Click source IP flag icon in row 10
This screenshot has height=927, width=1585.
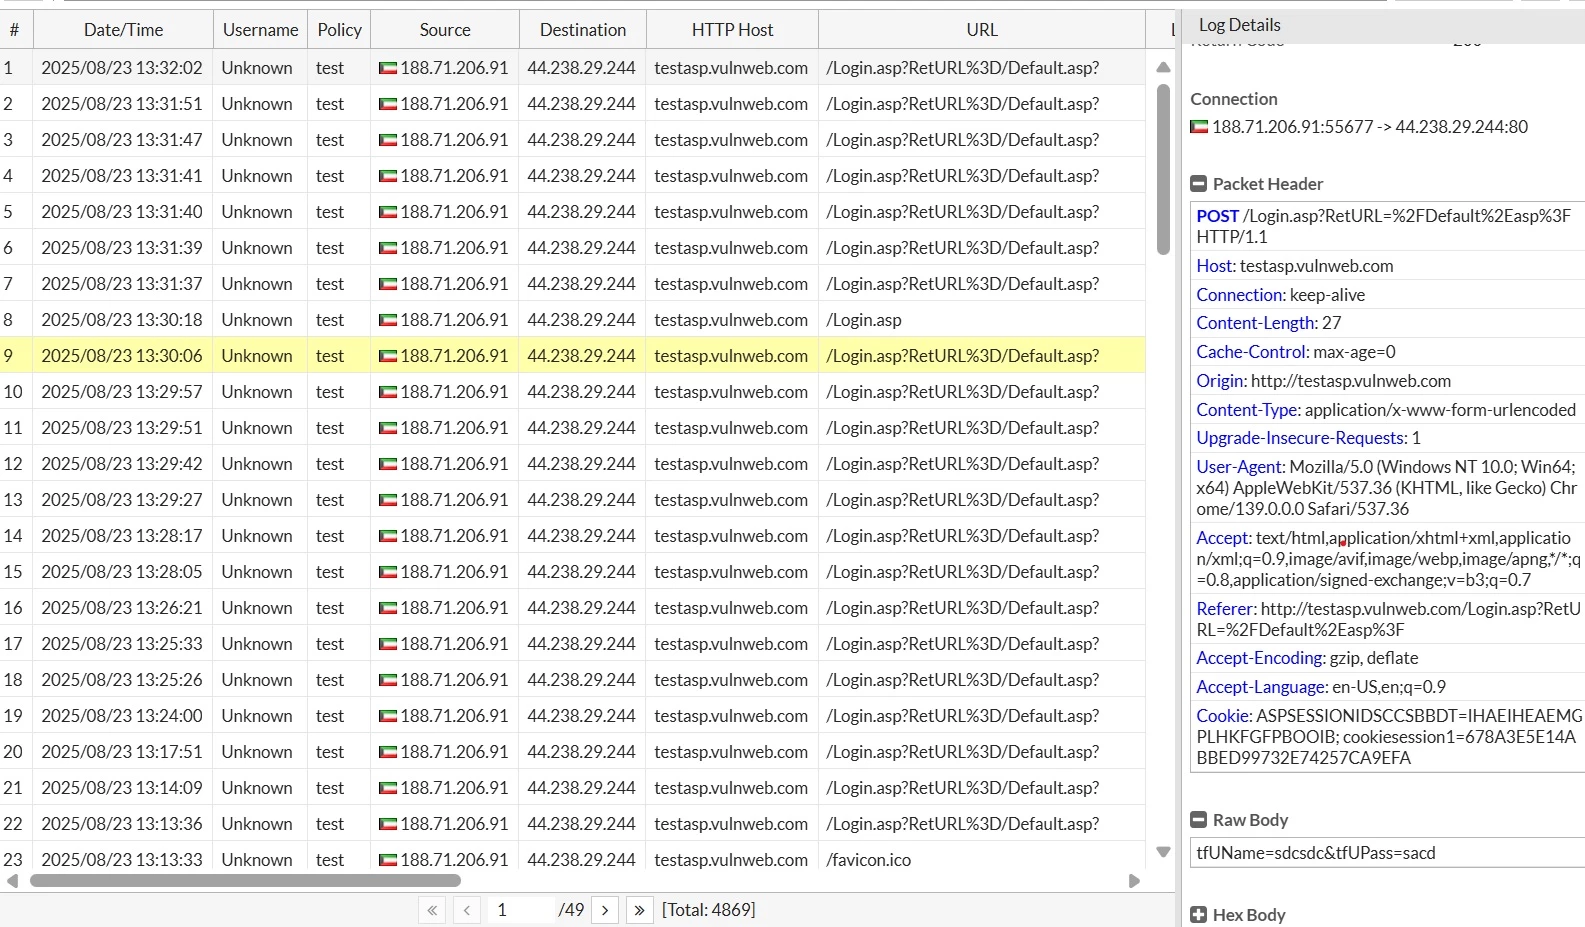(x=388, y=392)
